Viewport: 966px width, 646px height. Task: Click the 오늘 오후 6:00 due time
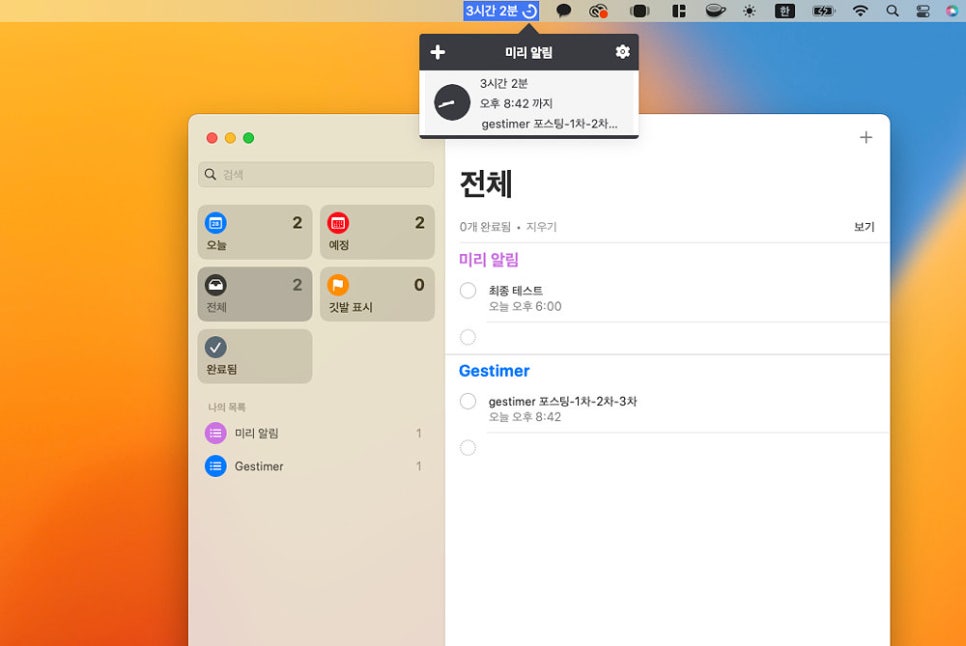525,306
